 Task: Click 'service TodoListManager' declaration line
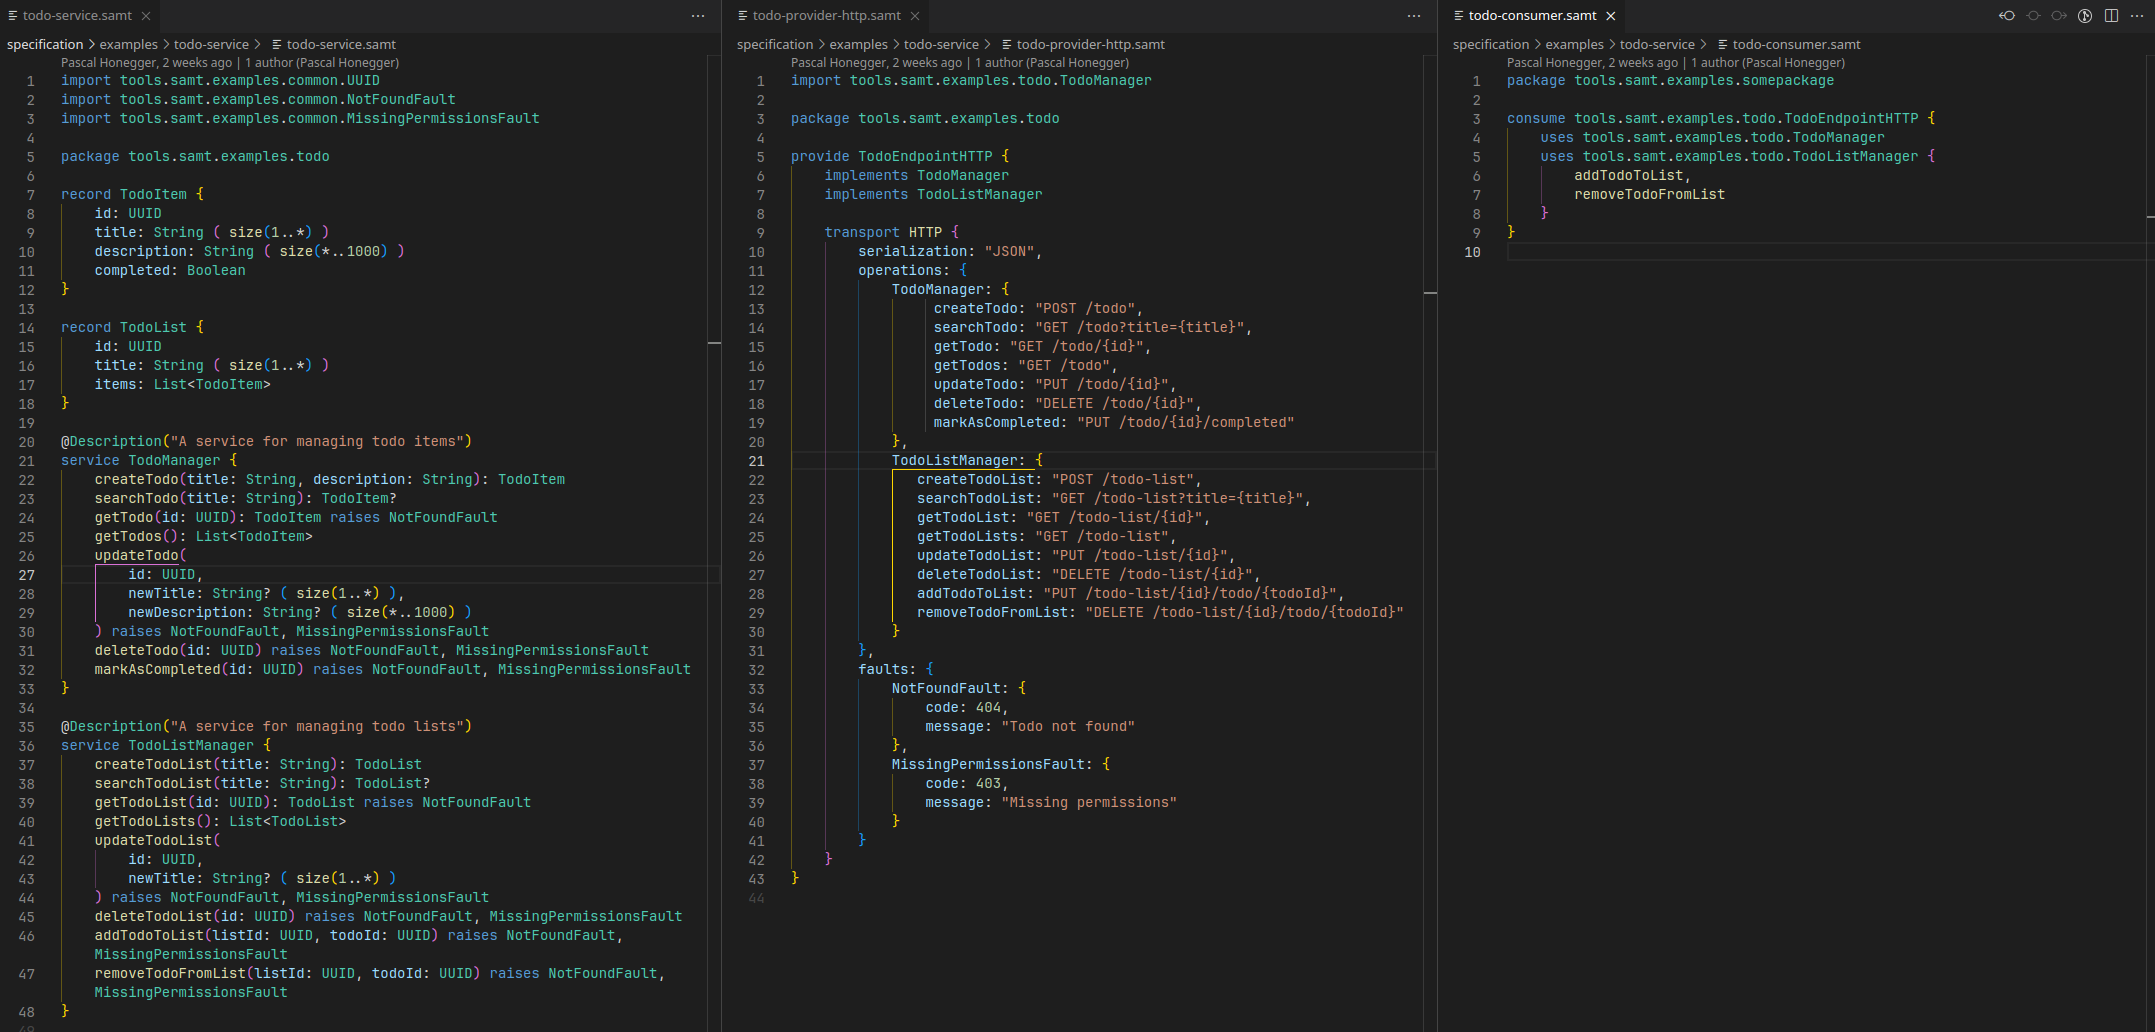coord(166,746)
